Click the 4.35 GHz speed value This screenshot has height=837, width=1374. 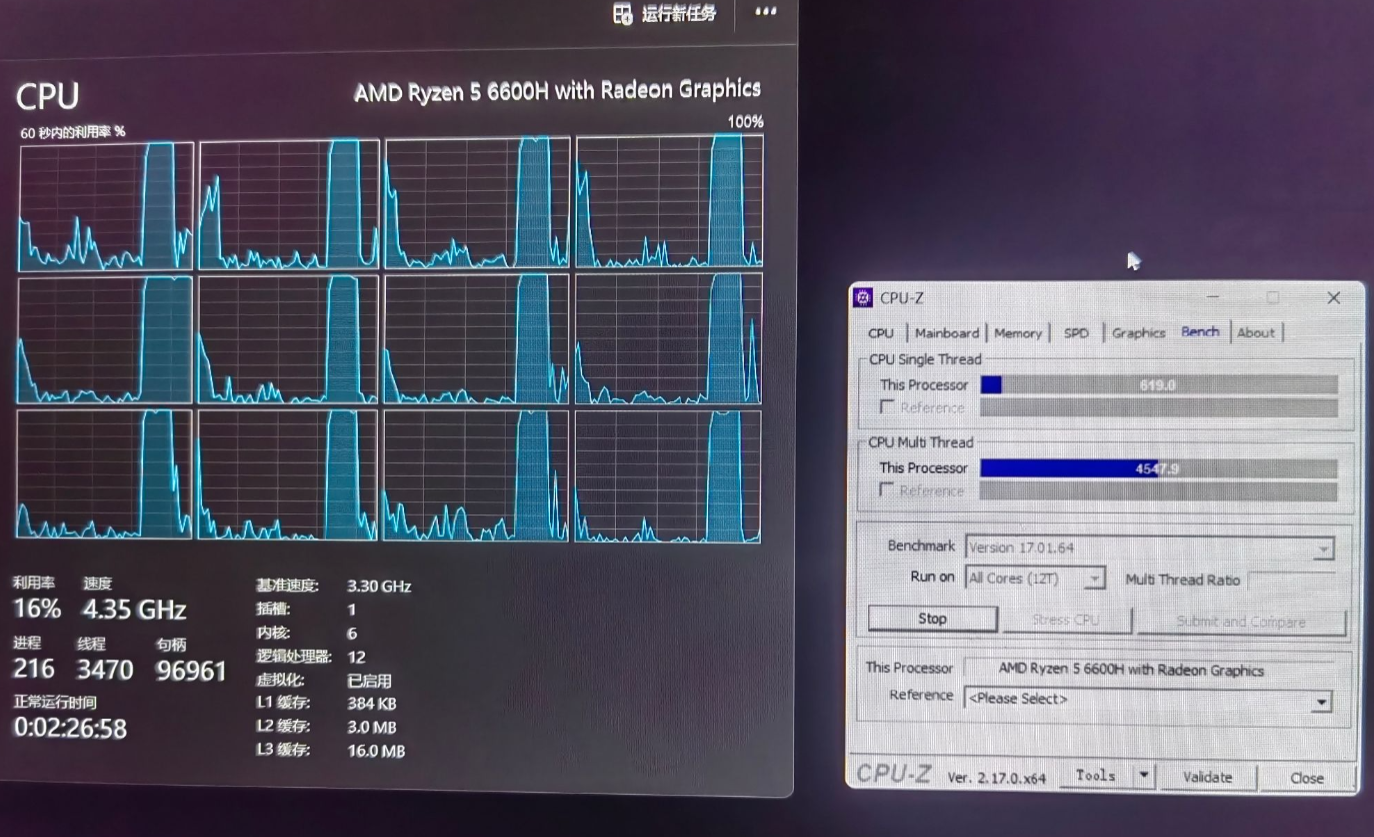(x=135, y=610)
